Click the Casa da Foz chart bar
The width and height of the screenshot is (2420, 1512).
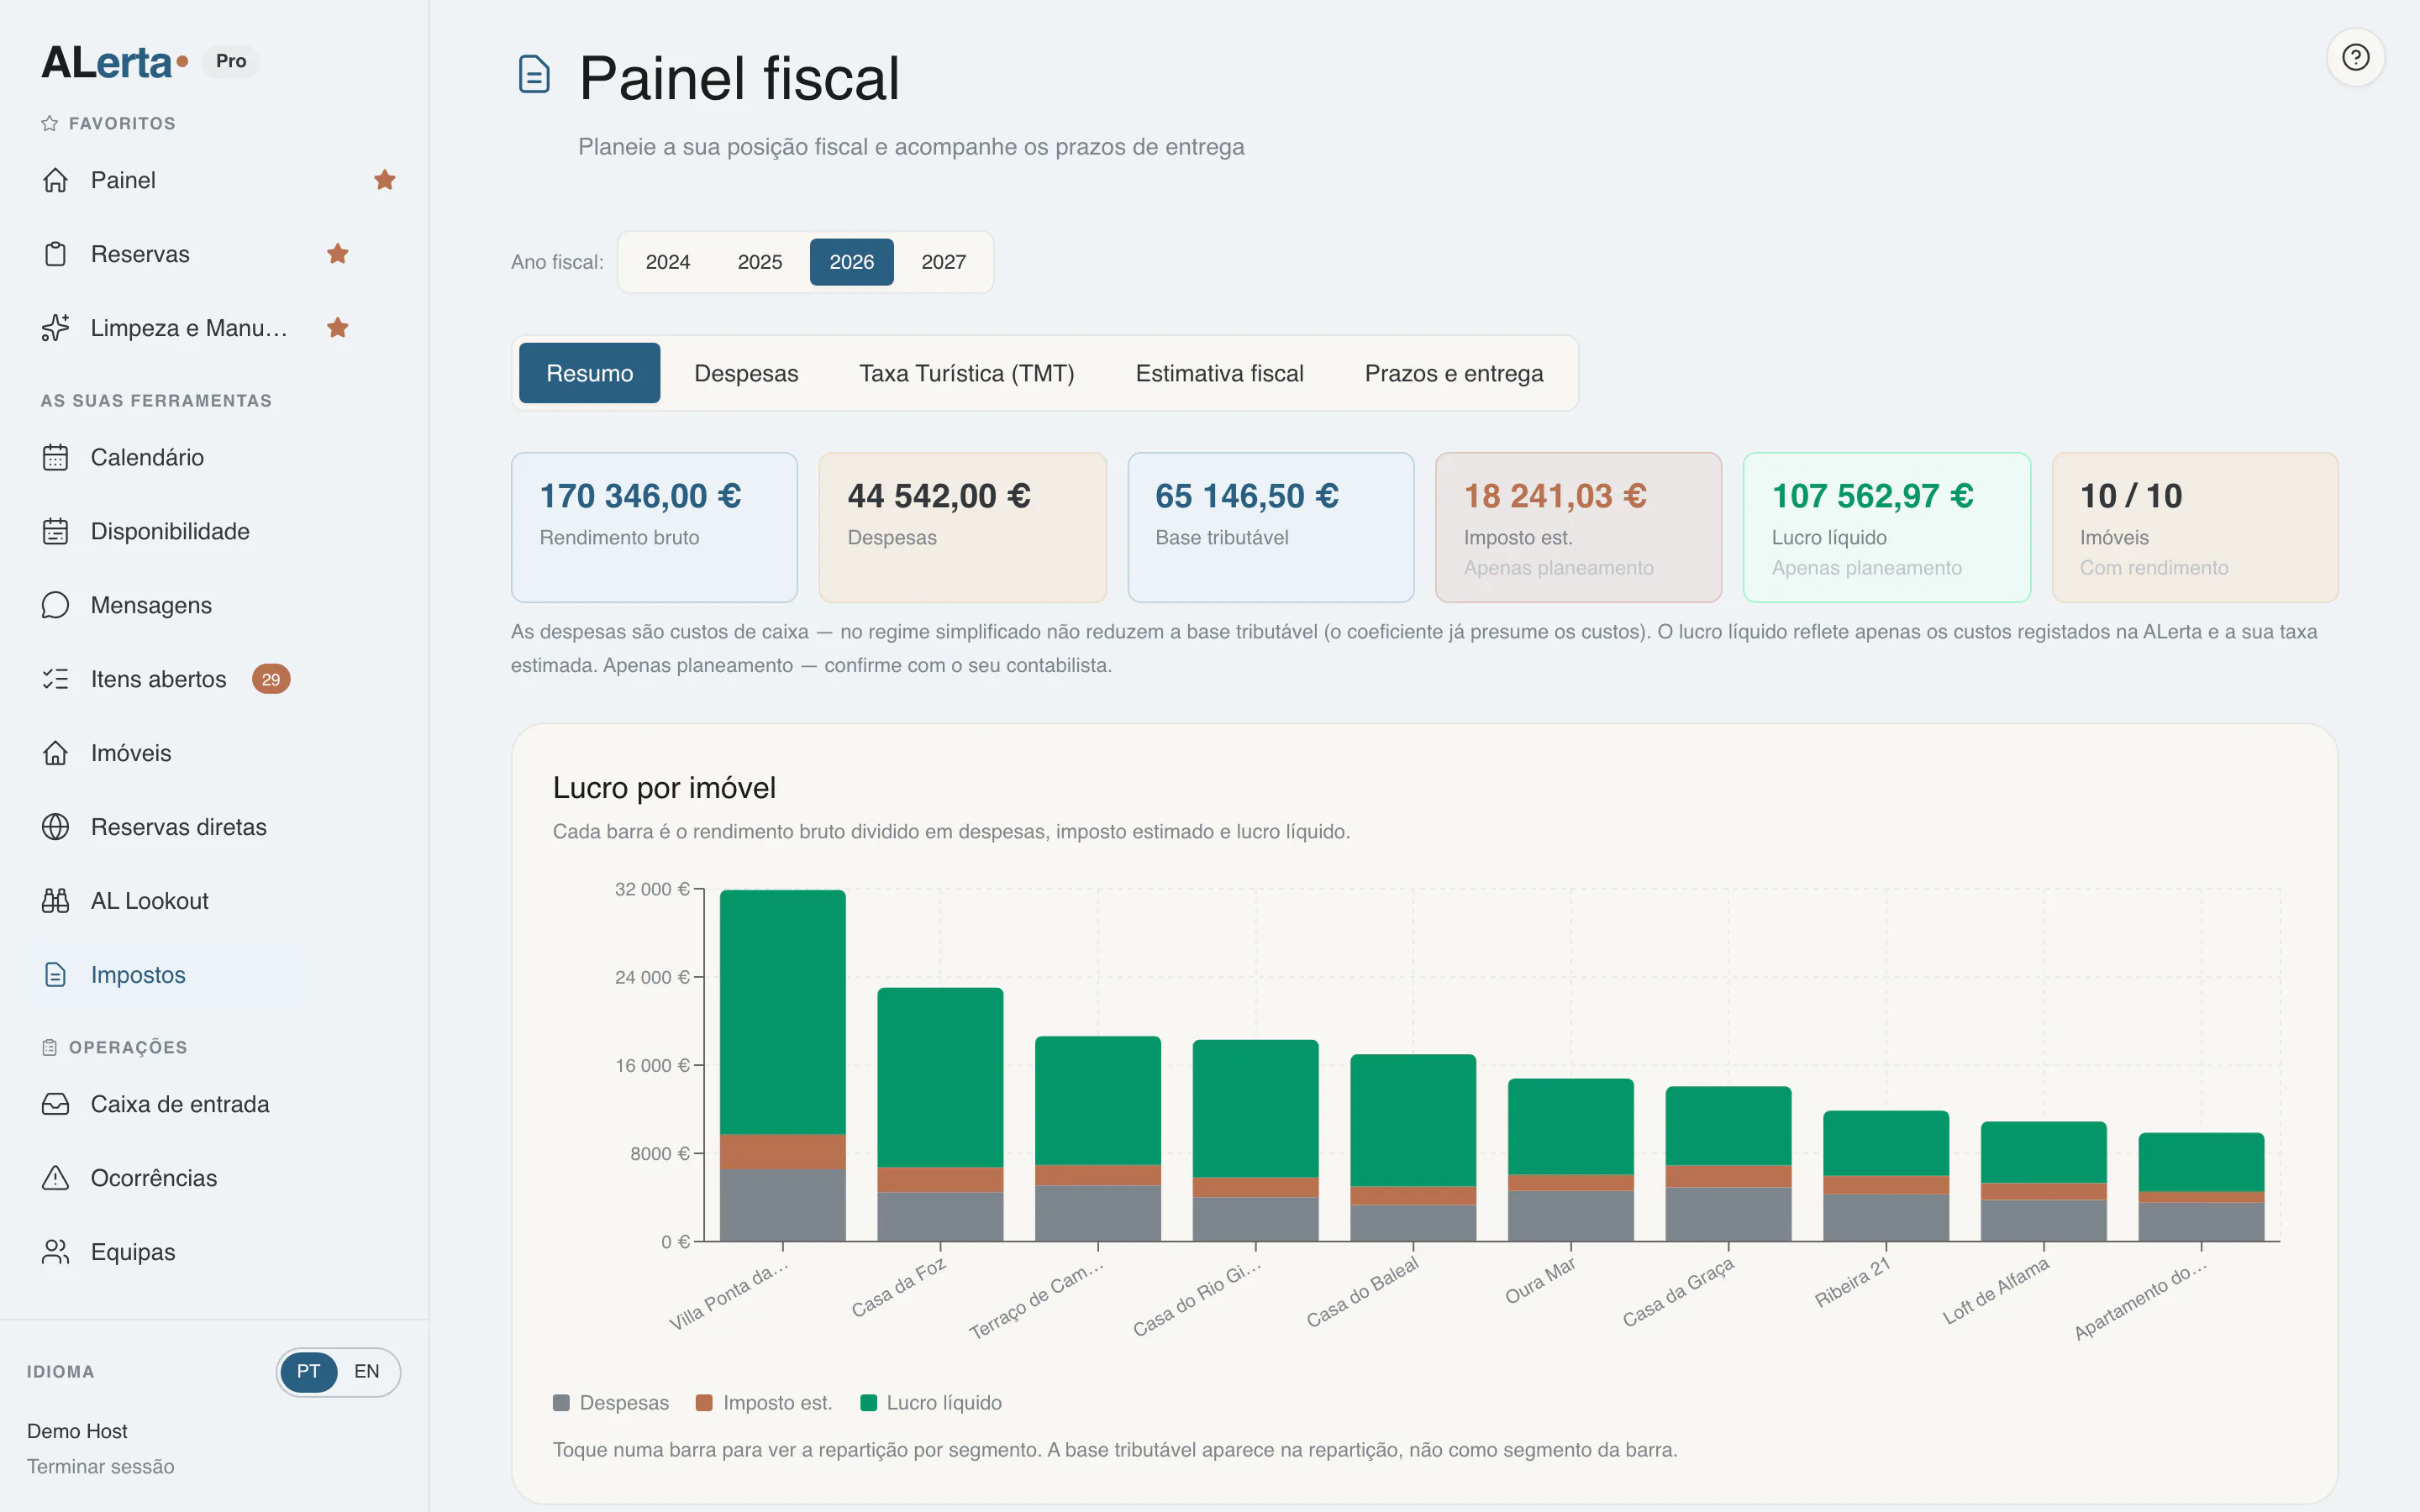pyautogui.click(x=940, y=1114)
